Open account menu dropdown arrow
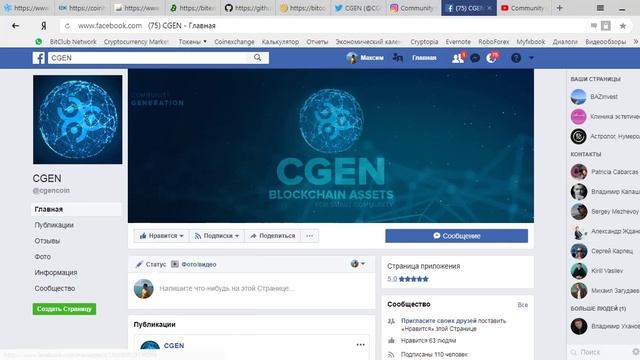 point(531,58)
